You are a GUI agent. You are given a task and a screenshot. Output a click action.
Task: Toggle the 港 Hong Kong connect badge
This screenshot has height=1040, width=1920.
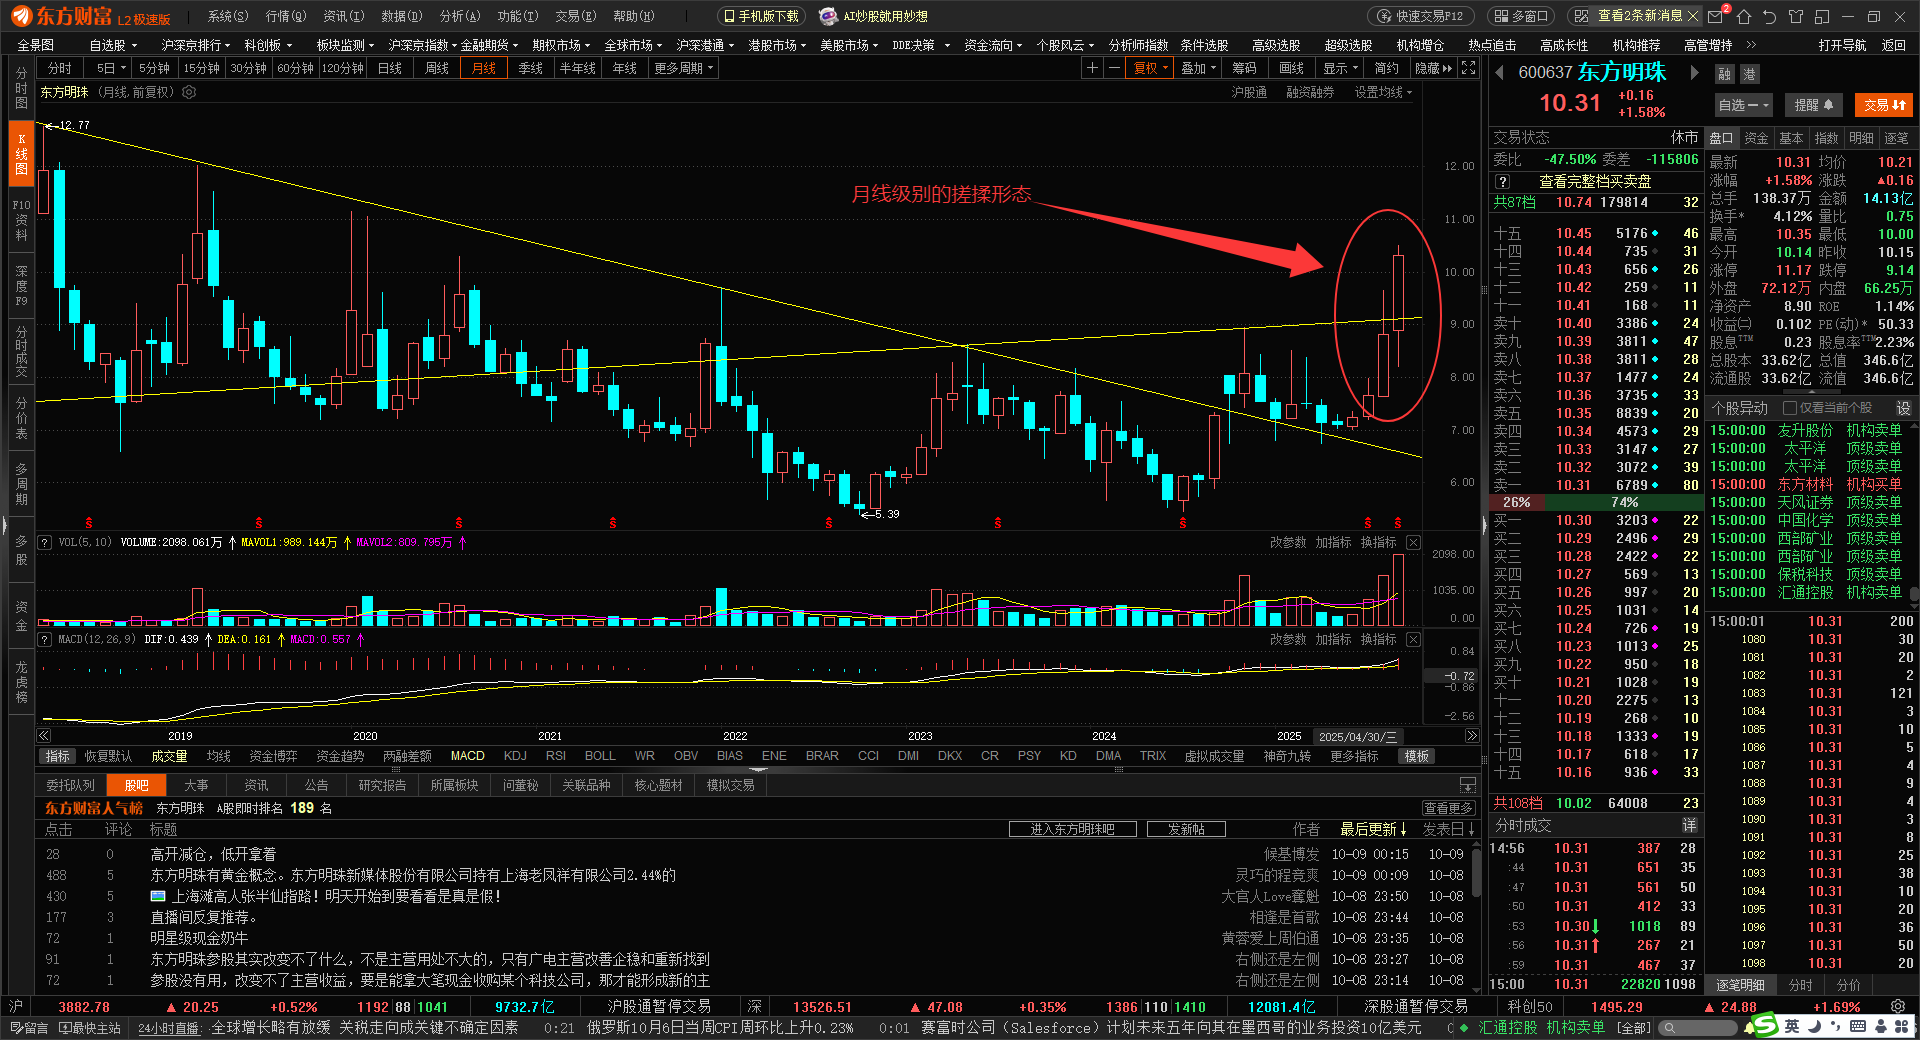coord(1749,74)
